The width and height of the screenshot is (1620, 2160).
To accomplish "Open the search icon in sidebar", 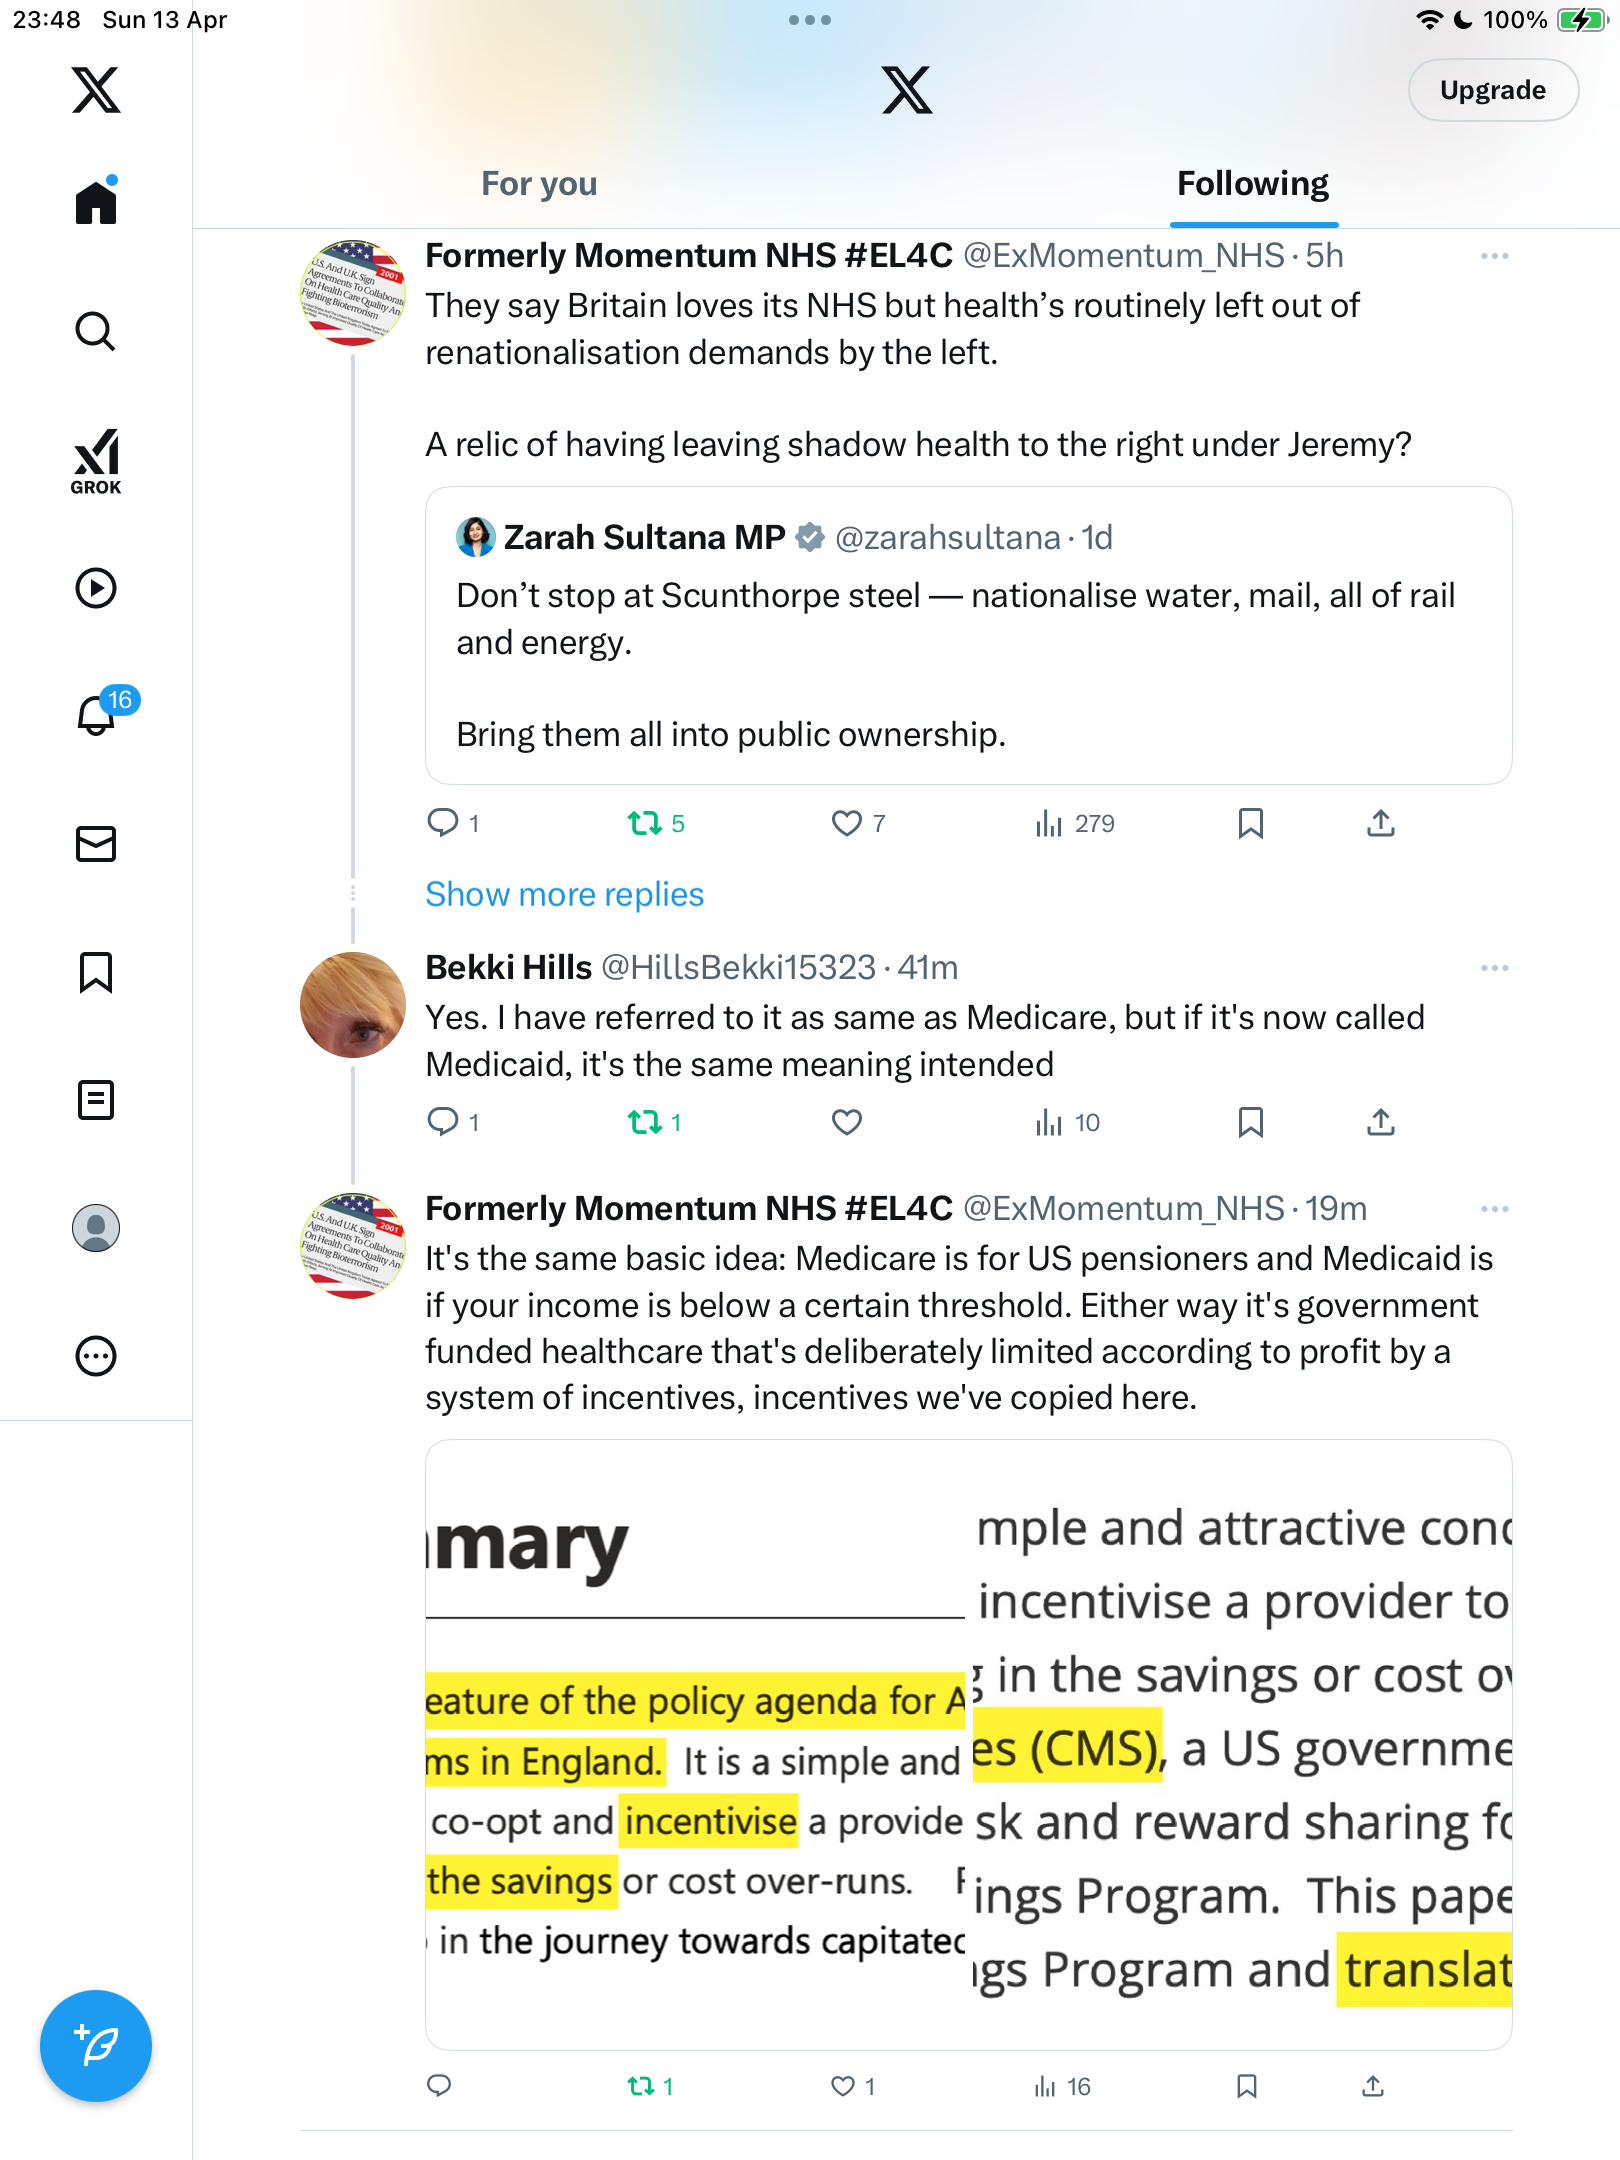I will tap(96, 332).
